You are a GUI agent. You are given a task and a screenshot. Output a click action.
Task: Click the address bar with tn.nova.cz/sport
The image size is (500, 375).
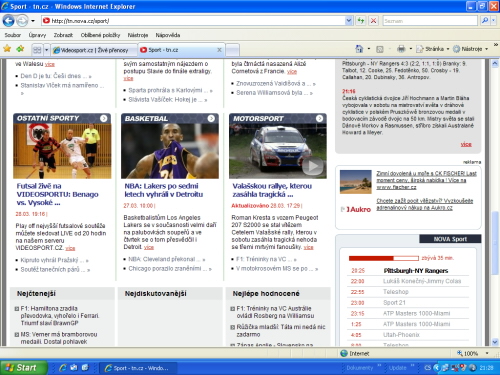tap(193, 21)
